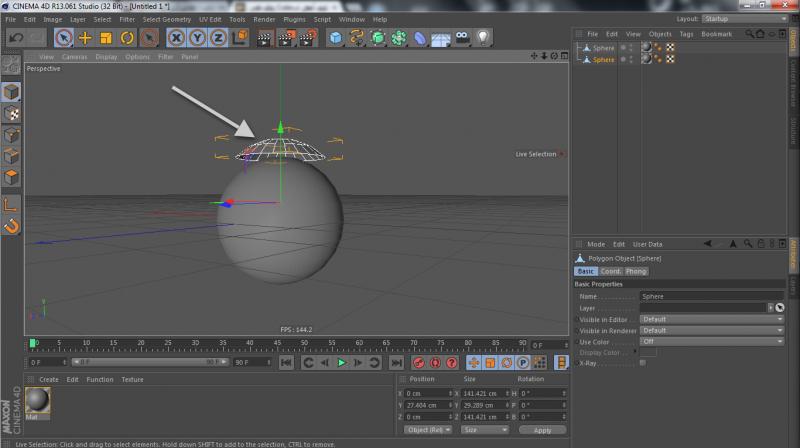This screenshot has width=800, height=448.
Task: Activate the Rotate tool
Action: coord(128,38)
